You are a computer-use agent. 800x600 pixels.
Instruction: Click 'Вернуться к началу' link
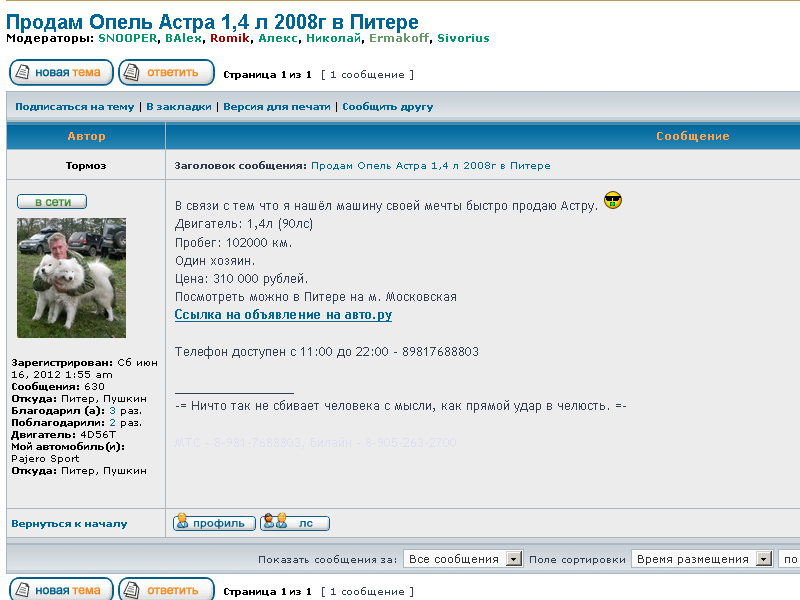(x=69, y=523)
